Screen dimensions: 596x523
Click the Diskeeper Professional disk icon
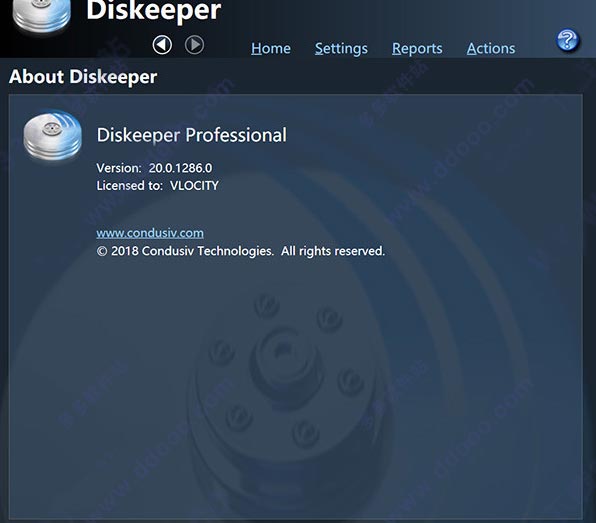pos(52,134)
